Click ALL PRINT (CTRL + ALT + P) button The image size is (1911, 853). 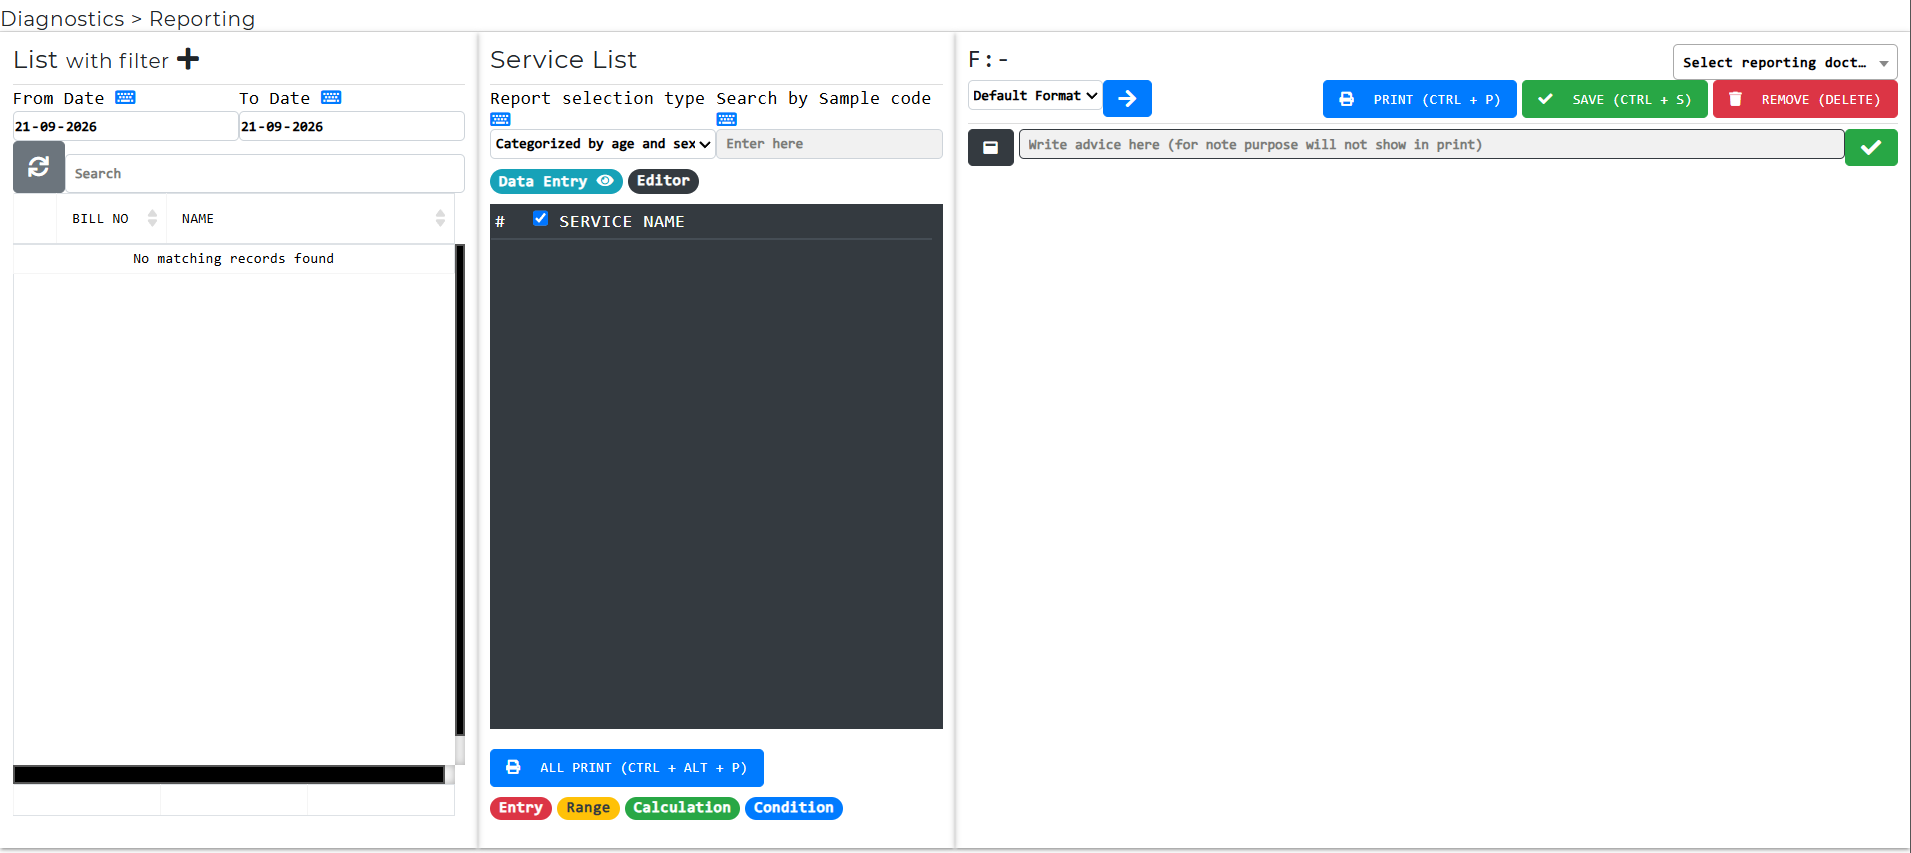click(627, 768)
